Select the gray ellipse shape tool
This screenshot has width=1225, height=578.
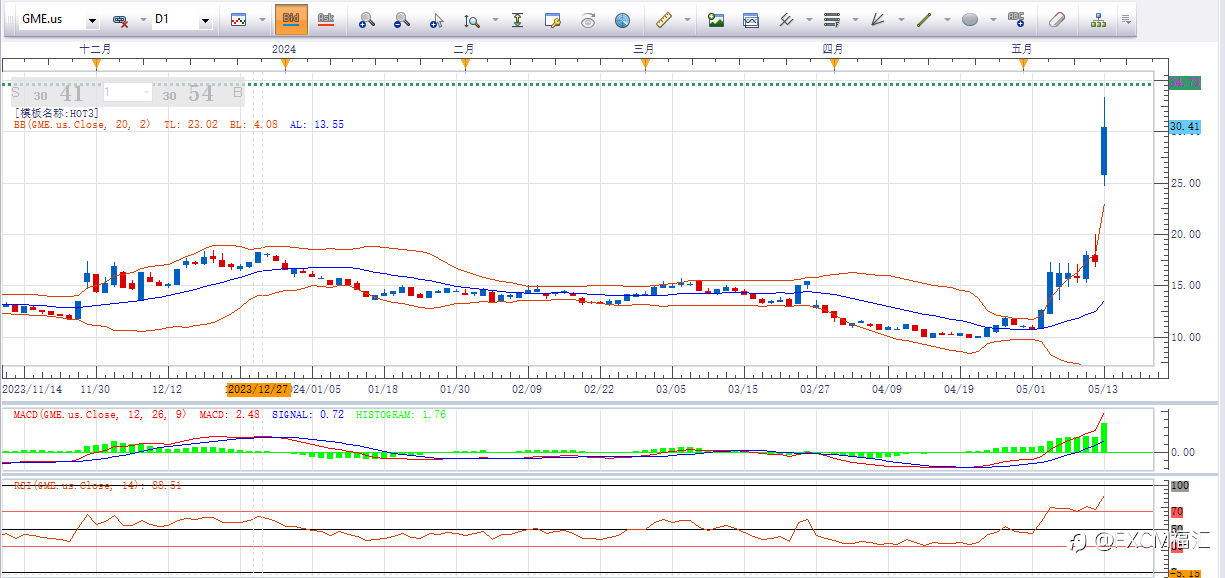pyautogui.click(x=969, y=20)
